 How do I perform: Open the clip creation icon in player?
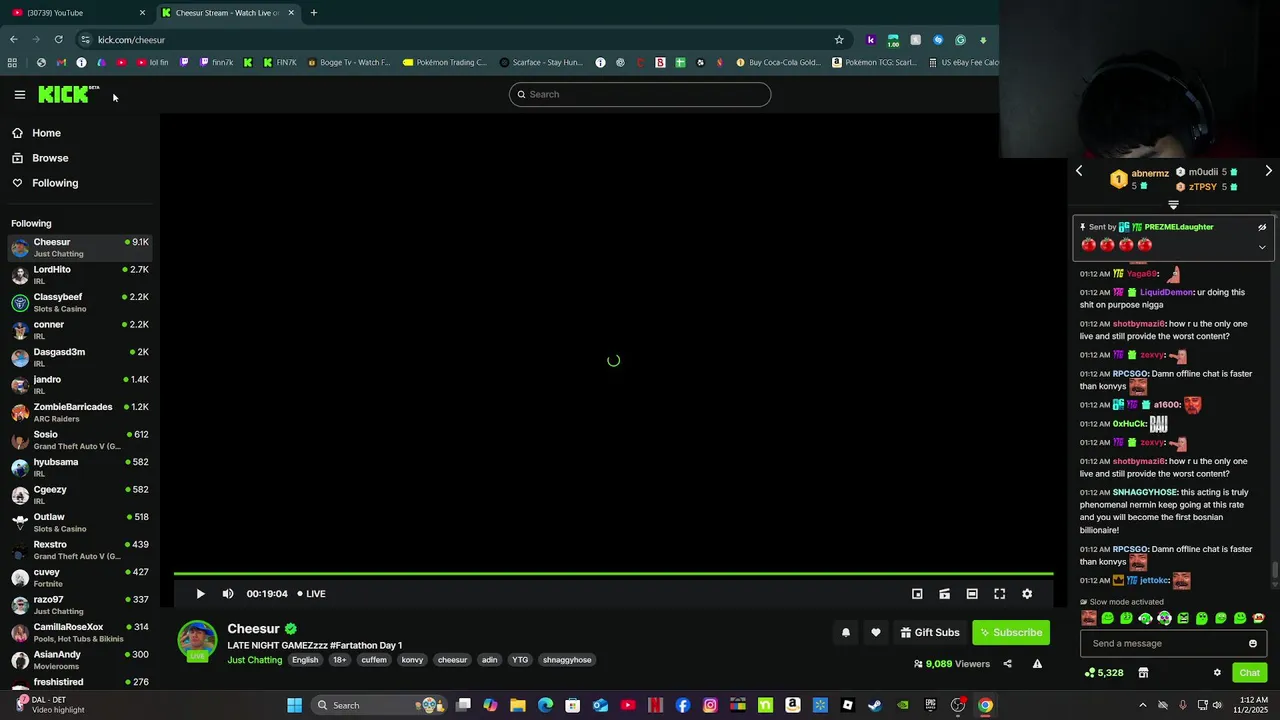[944, 594]
